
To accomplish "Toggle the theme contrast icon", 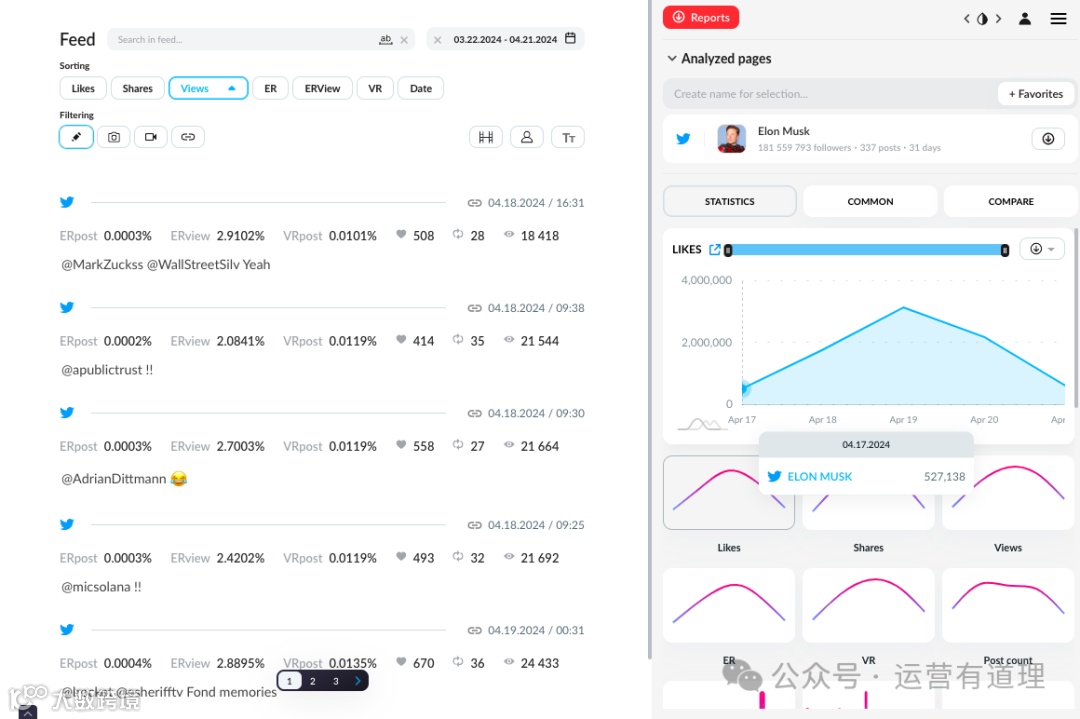I will 982,19.
